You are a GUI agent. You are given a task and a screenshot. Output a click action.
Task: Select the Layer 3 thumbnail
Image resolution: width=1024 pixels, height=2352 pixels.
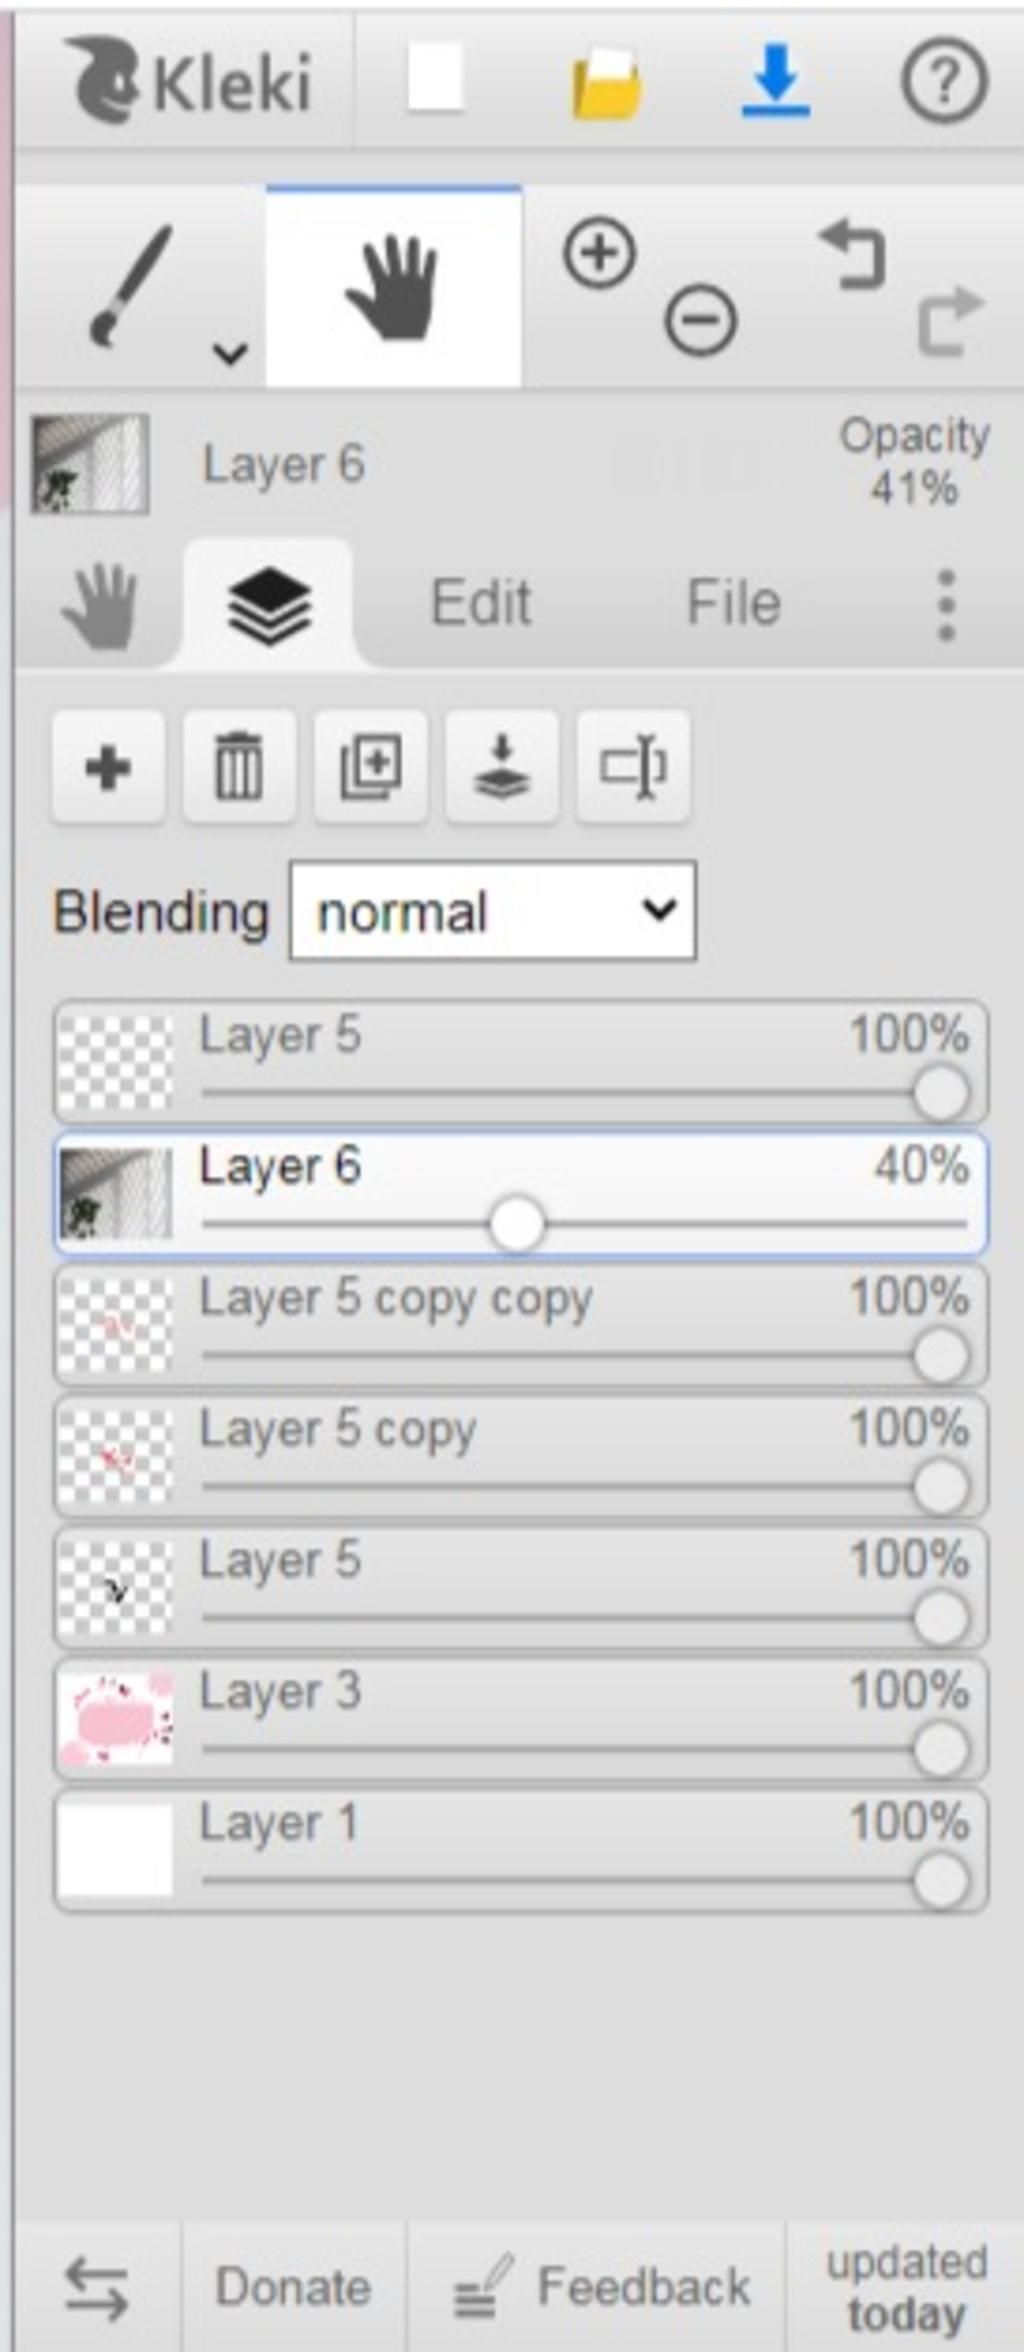tap(115, 1717)
